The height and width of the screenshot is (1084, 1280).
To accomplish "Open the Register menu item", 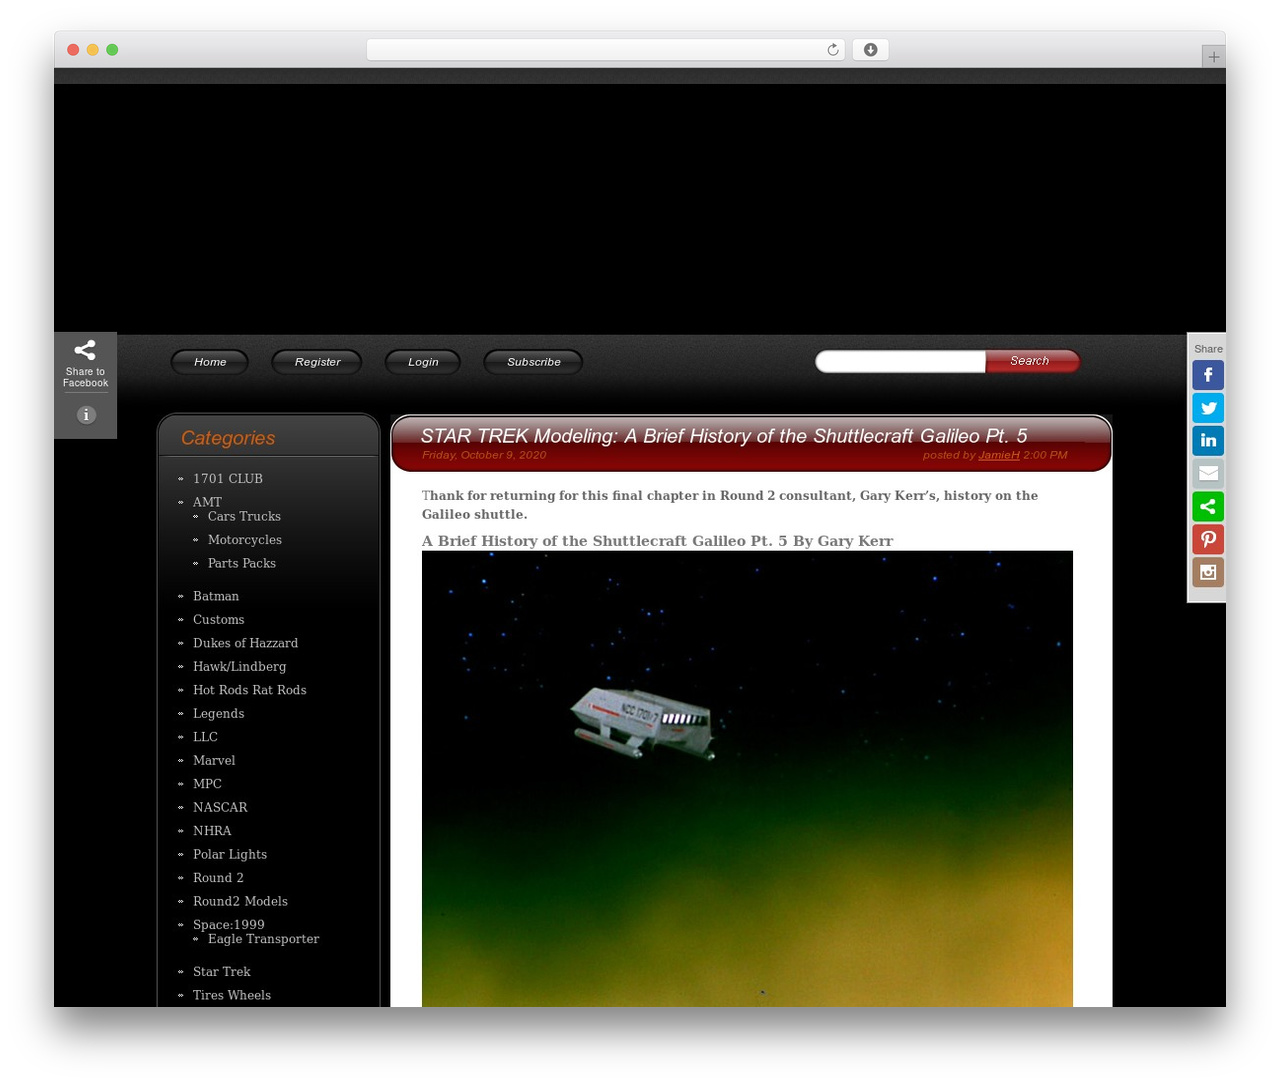I will click(317, 362).
